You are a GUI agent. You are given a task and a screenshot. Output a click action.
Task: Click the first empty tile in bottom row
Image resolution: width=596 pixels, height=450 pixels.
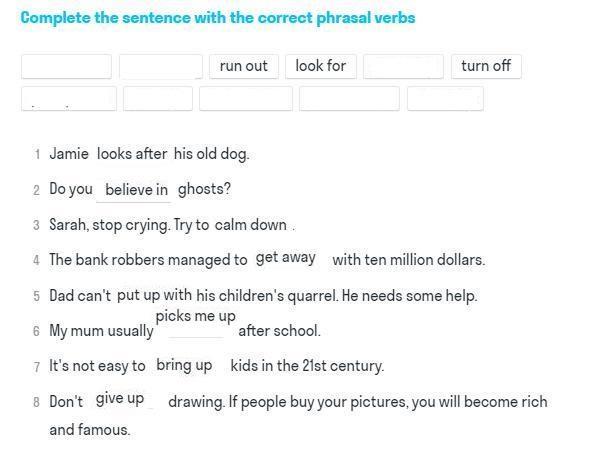click(x=69, y=98)
